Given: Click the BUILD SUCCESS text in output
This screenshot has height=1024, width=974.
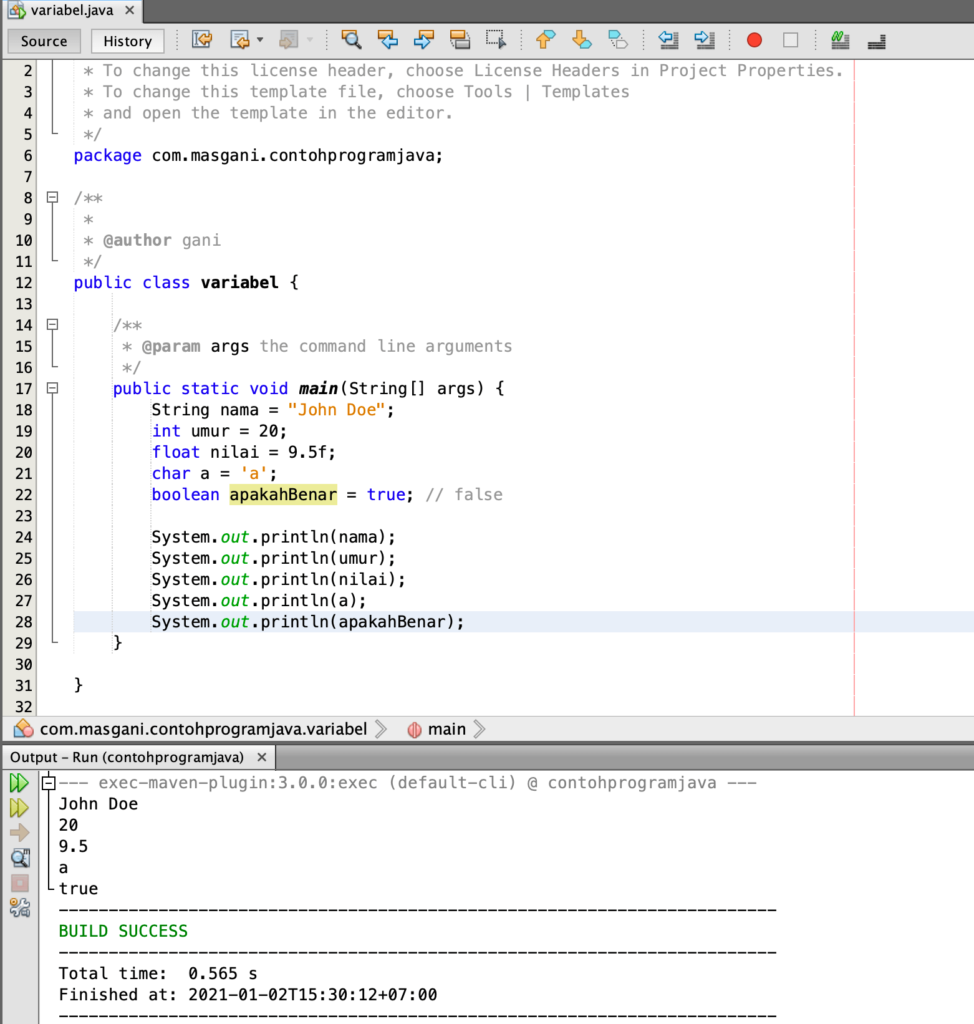Looking at the screenshot, I should pyautogui.click(x=123, y=931).
